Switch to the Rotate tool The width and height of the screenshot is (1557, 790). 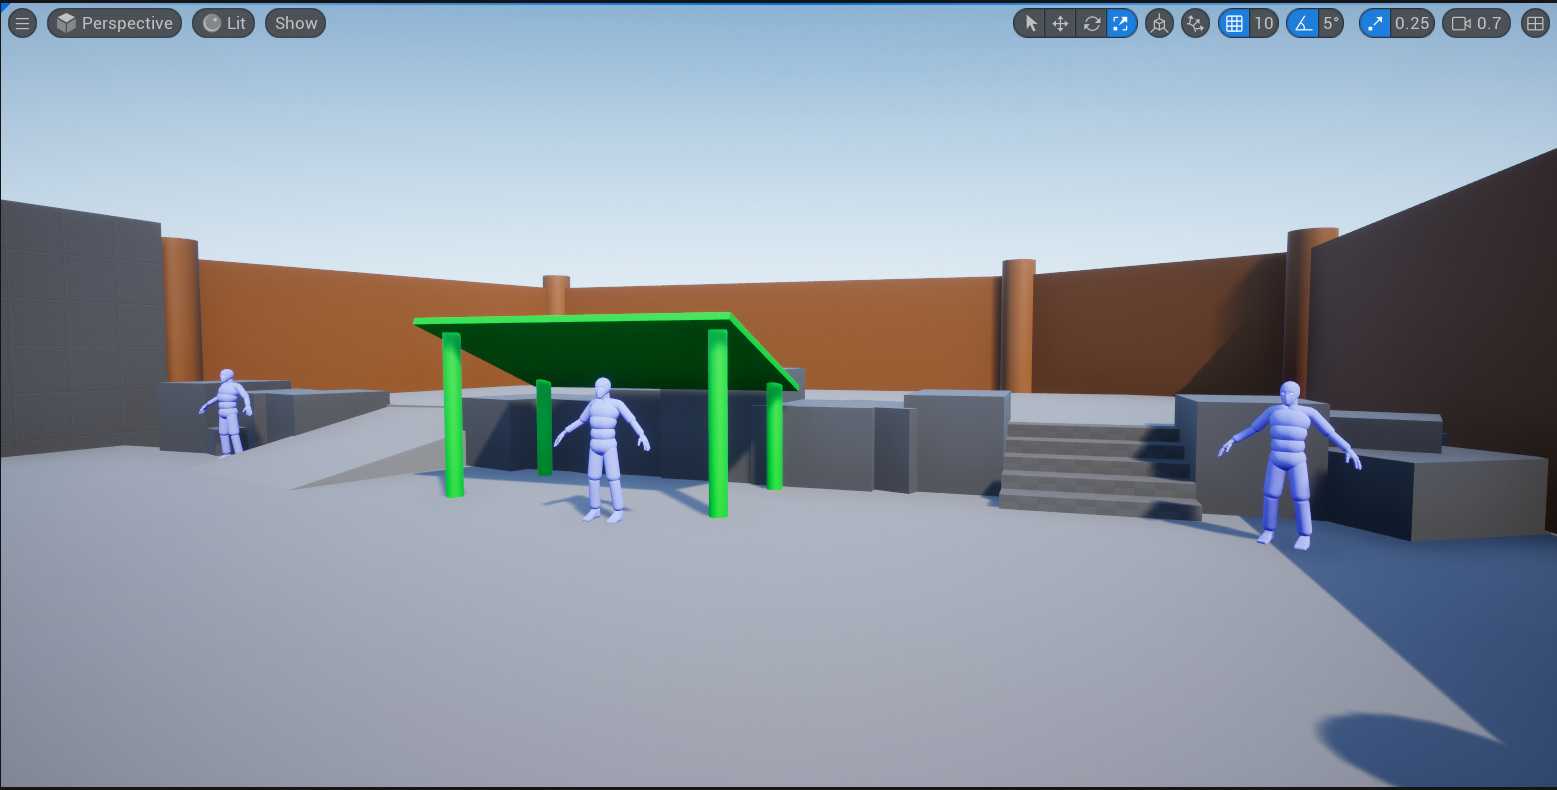click(x=1090, y=22)
